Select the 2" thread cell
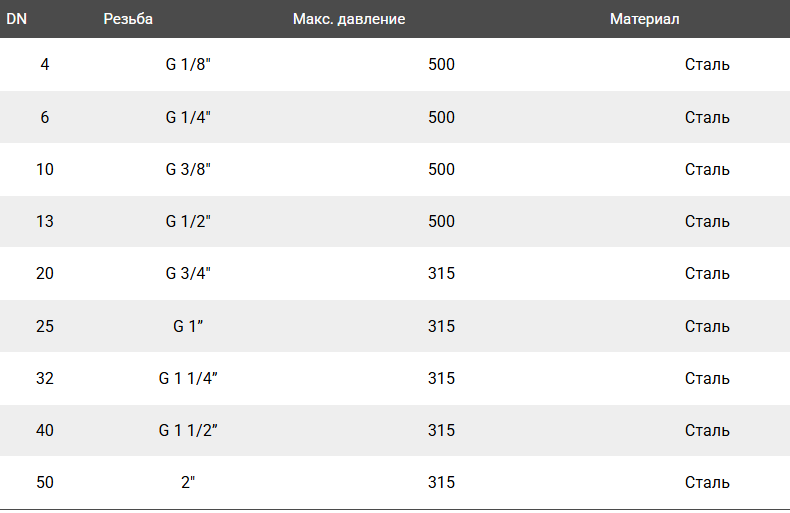This screenshot has width=790, height=513. point(188,482)
